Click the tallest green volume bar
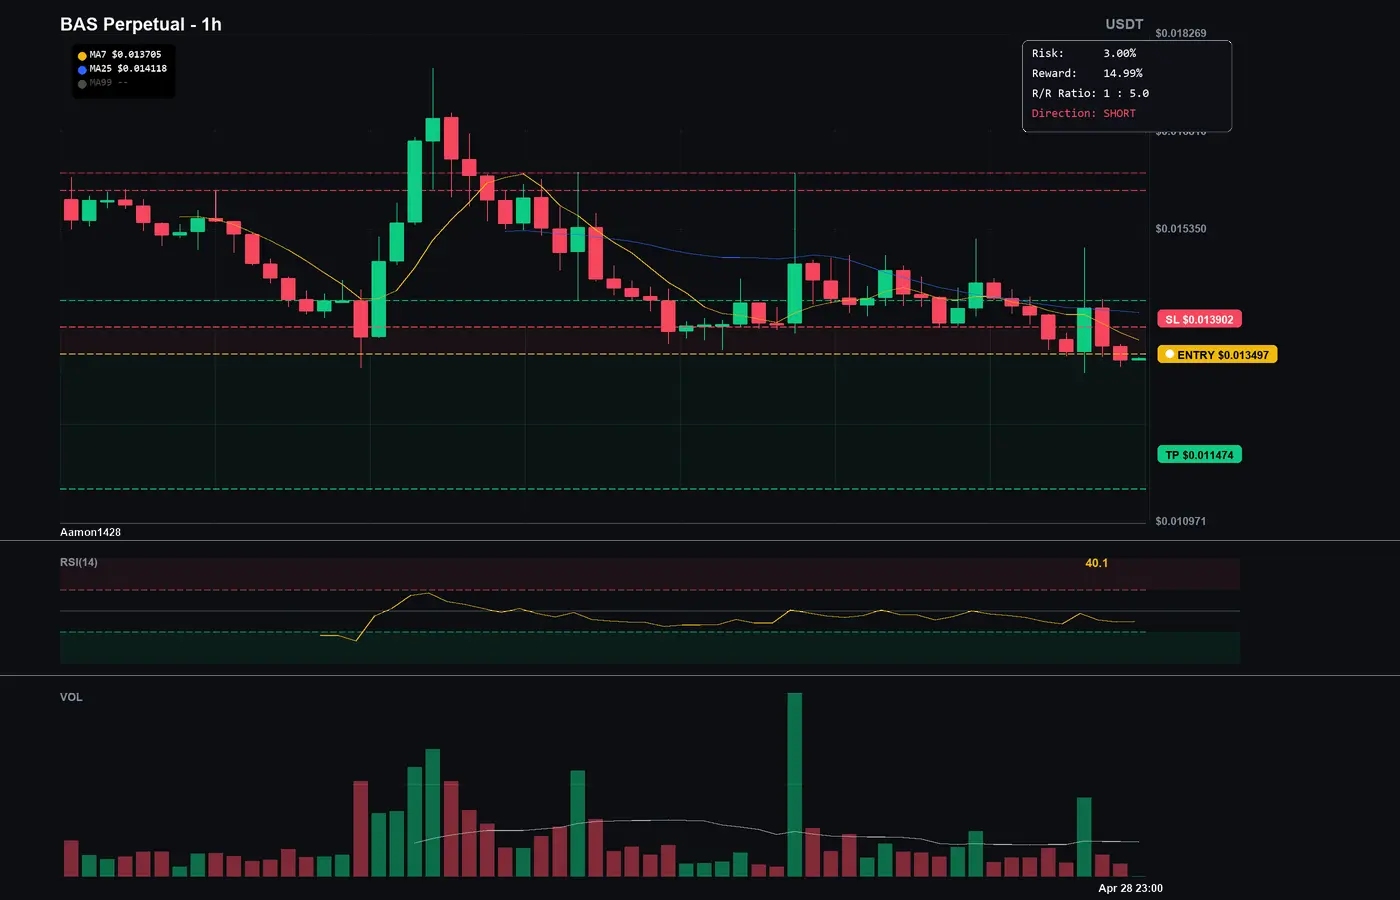1400x900 pixels. (795, 785)
